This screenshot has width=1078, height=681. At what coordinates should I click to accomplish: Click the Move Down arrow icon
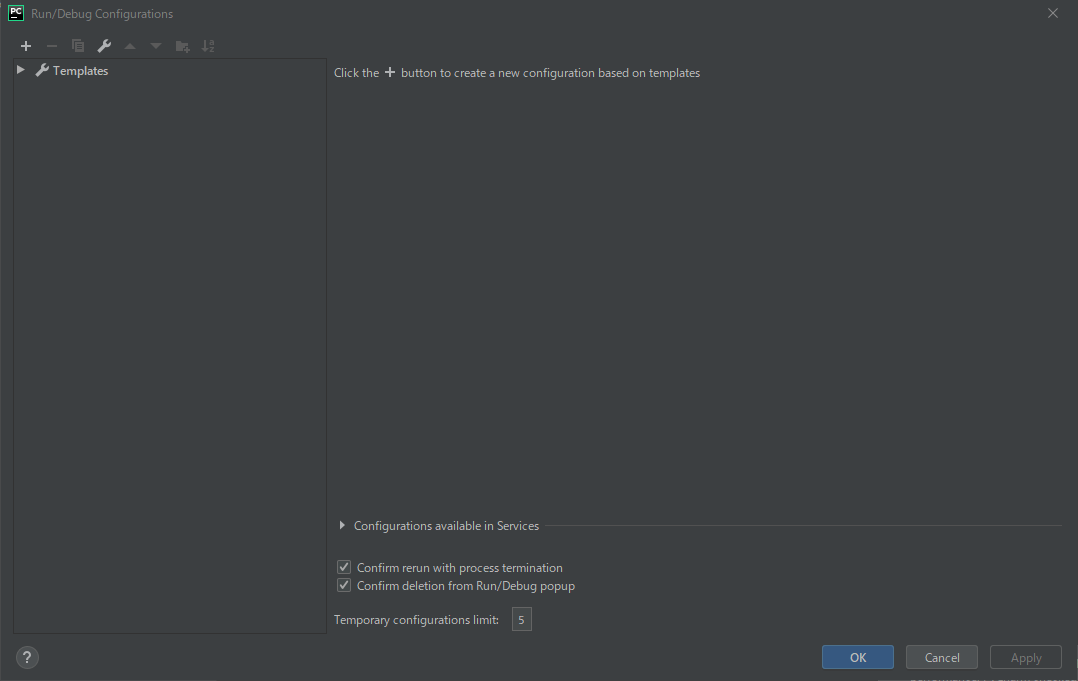click(x=156, y=46)
